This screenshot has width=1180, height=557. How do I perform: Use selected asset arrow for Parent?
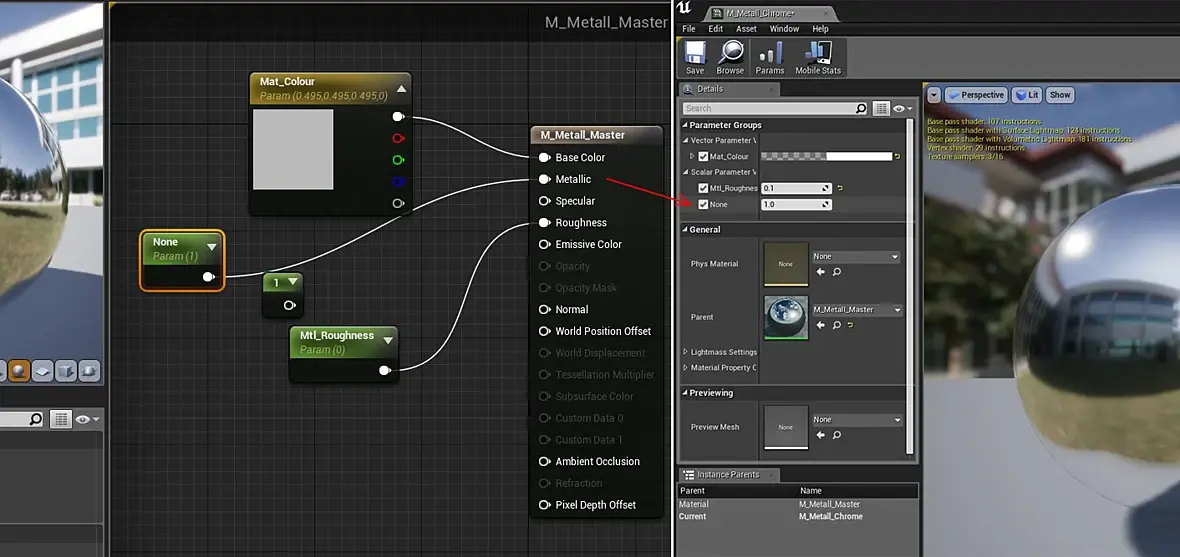821,325
